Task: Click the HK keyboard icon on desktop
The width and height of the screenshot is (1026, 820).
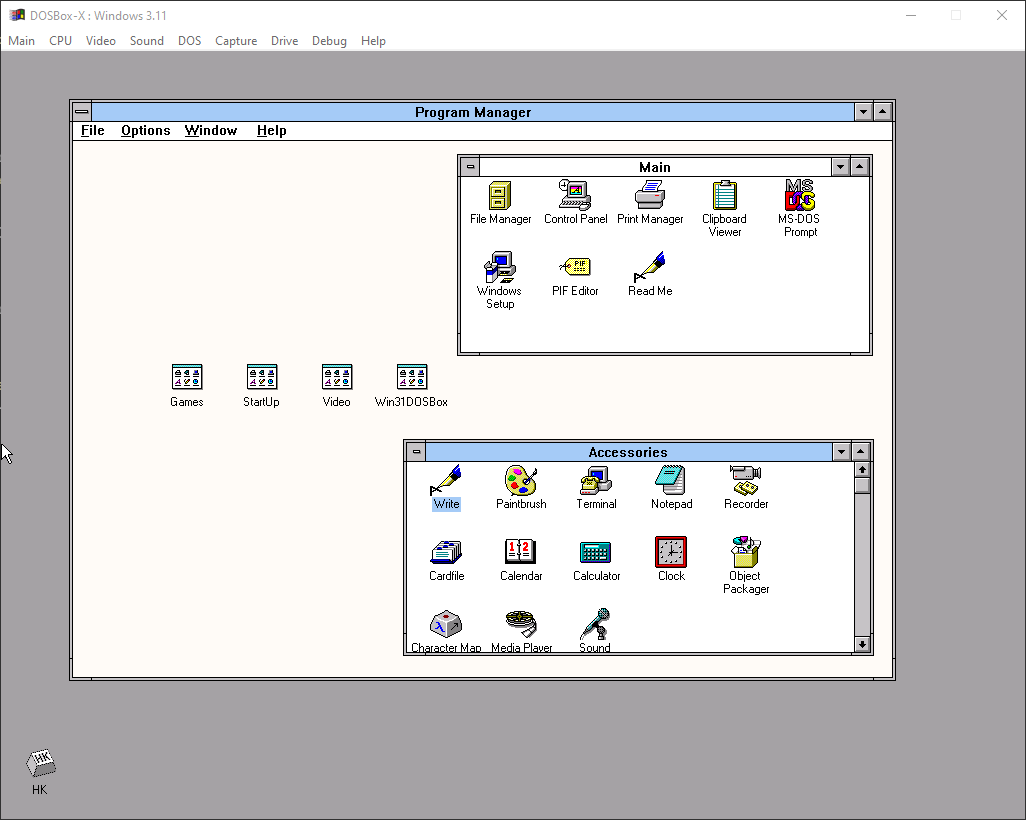Action: click(x=40, y=764)
